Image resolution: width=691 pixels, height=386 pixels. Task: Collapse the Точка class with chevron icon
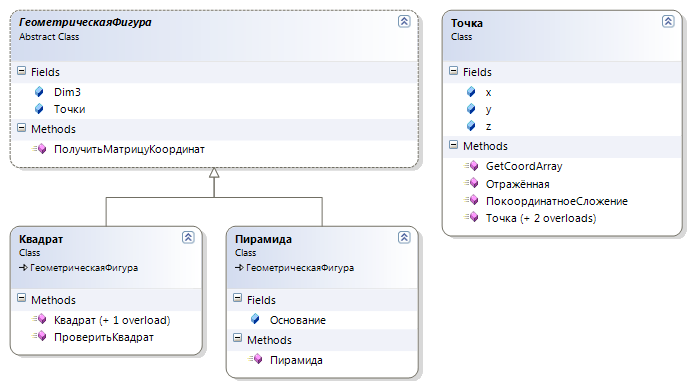[668, 21]
